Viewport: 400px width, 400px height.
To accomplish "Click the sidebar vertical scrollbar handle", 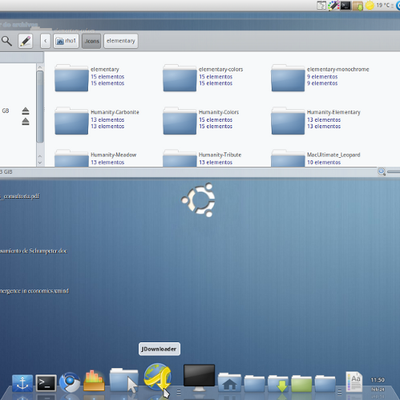I will pyautogui.click(x=40, y=107).
